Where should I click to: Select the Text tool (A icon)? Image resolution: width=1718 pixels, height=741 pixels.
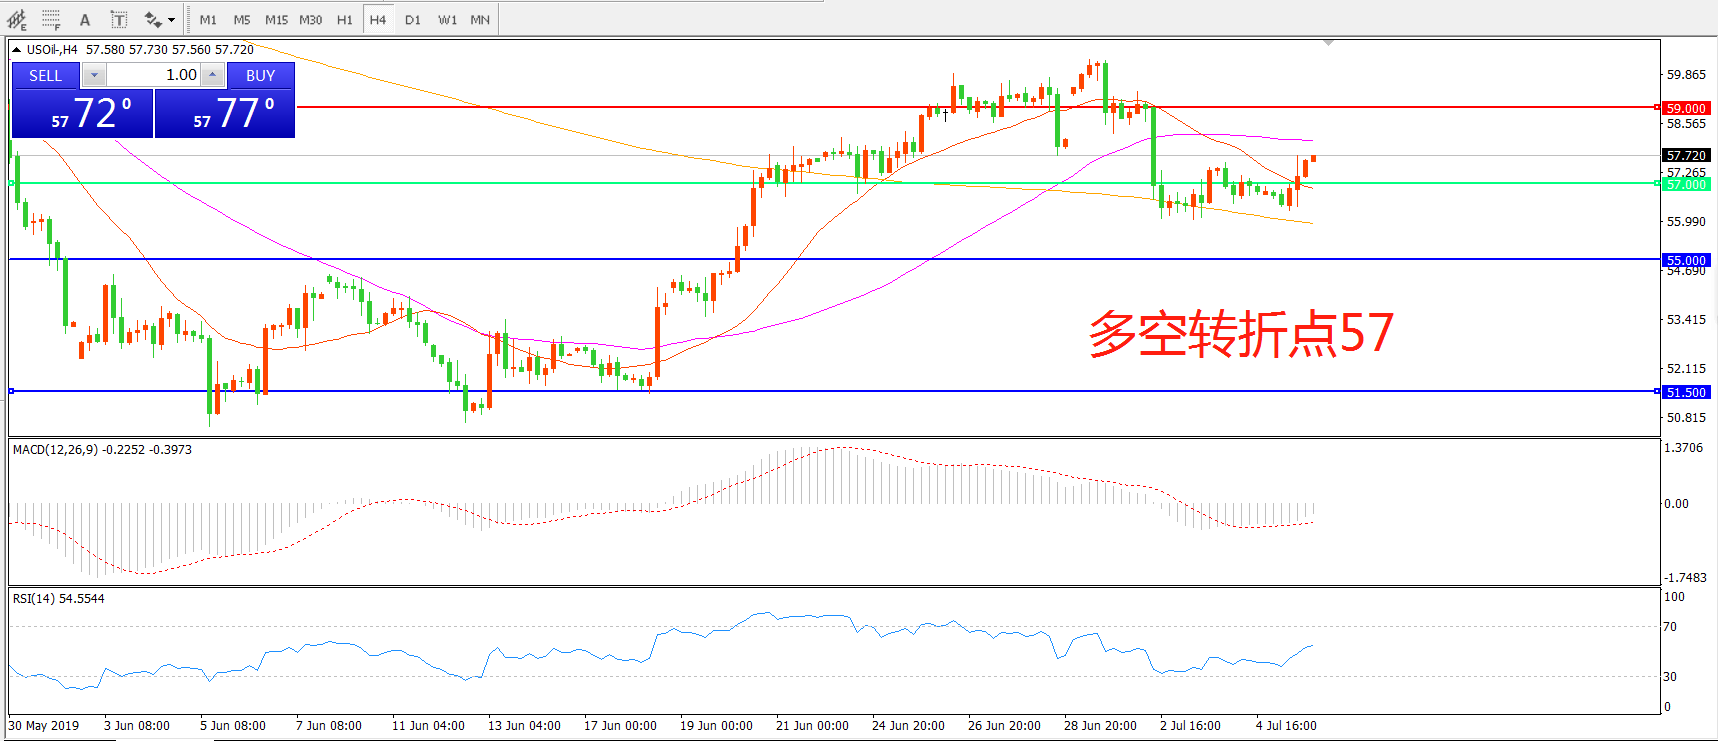(x=85, y=19)
